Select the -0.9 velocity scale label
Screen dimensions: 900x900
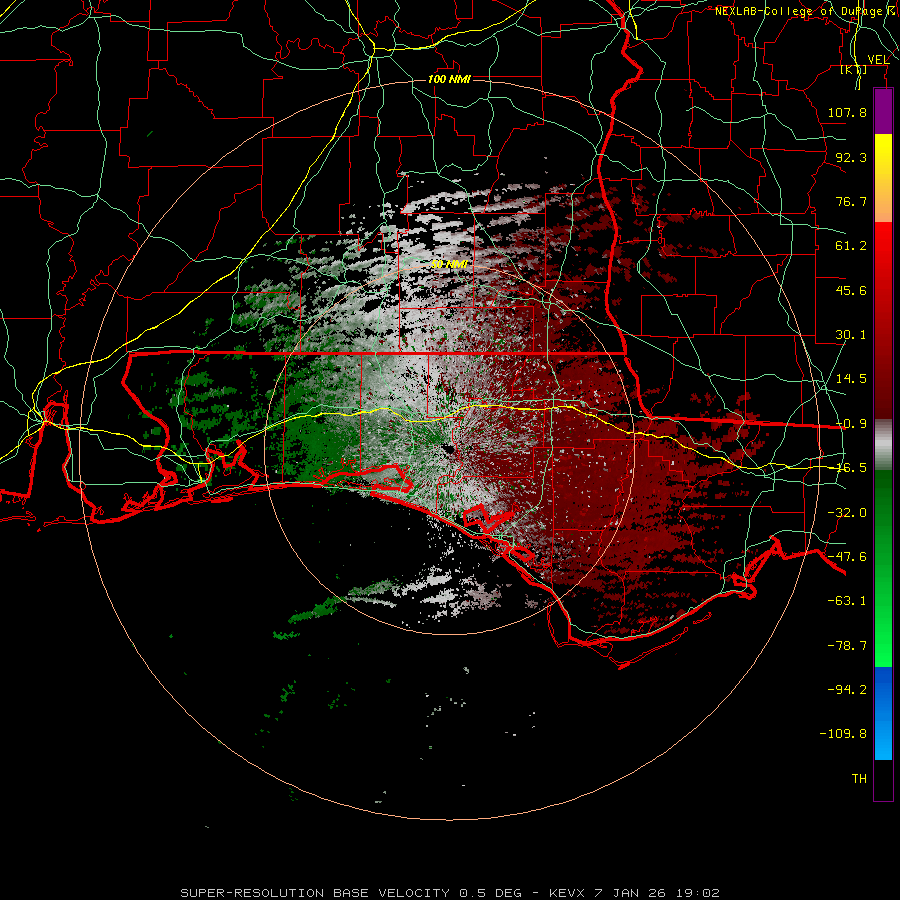[x=851, y=424]
